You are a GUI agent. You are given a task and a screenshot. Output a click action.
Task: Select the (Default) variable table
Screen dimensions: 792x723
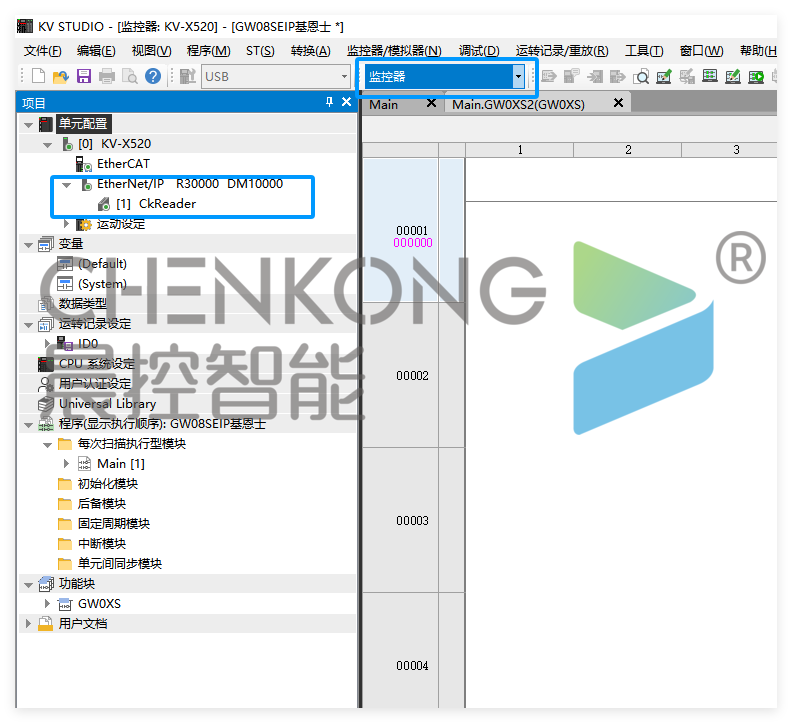point(103,264)
